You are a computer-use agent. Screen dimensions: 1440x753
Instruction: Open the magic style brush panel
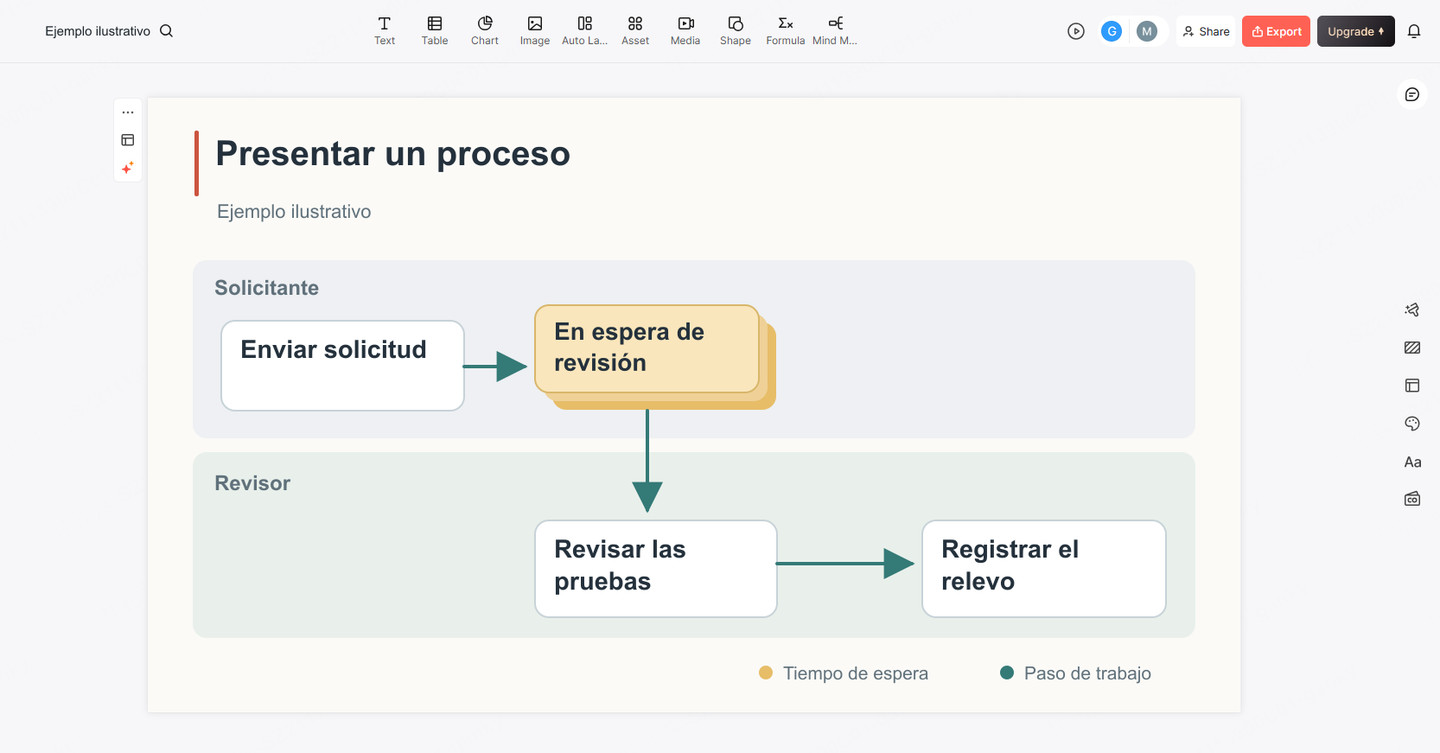[1412, 310]
